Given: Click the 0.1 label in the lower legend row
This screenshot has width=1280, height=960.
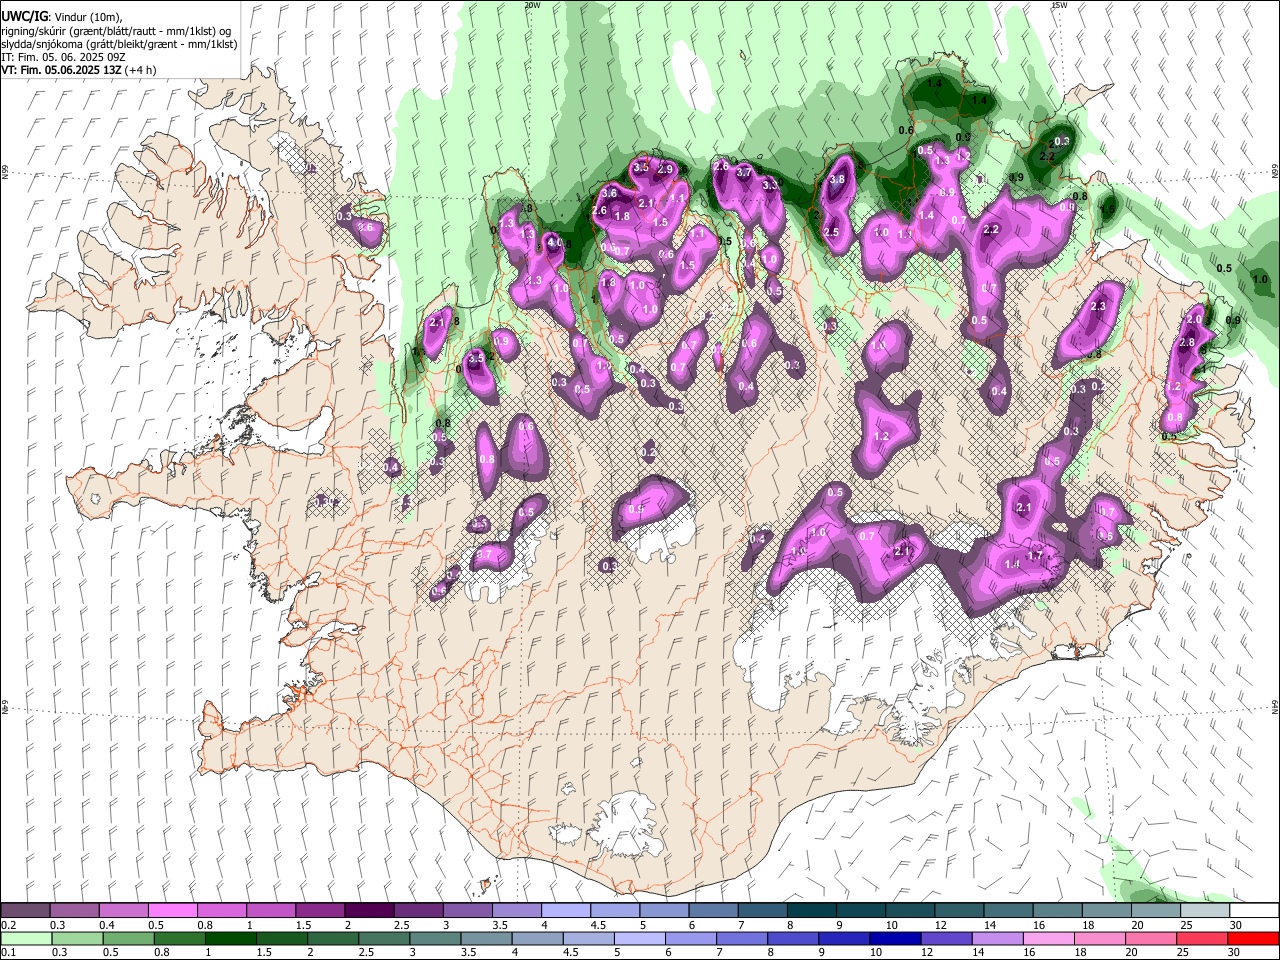Looking at the screenshot, I should [x=9, y=952].
